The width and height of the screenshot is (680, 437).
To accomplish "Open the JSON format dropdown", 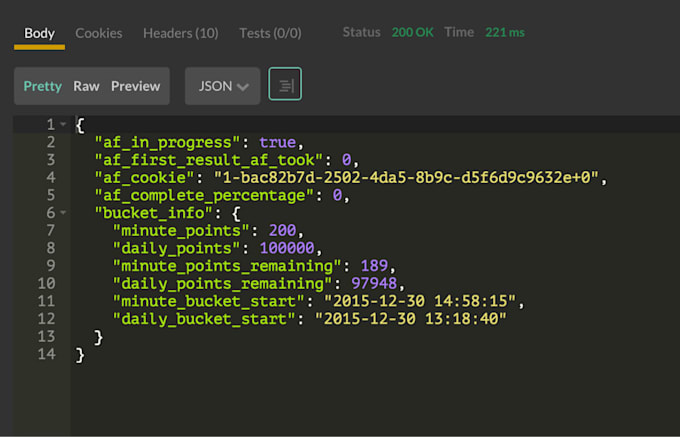I will (222, 86).
